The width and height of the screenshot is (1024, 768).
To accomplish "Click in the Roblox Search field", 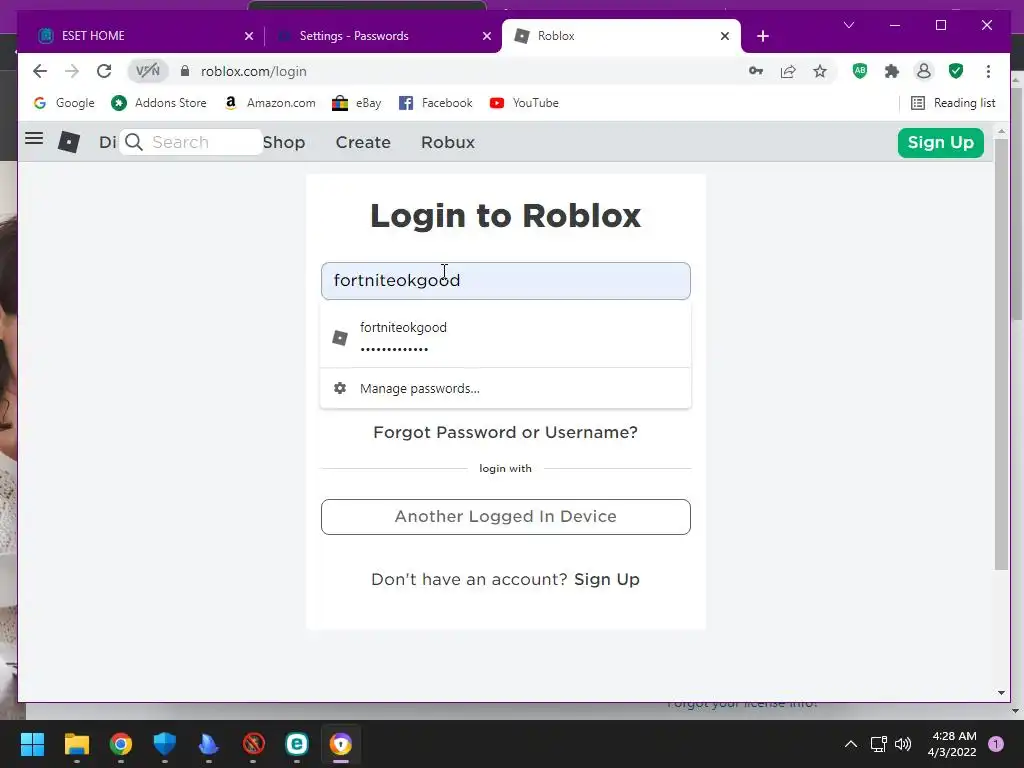I will 191,142.
